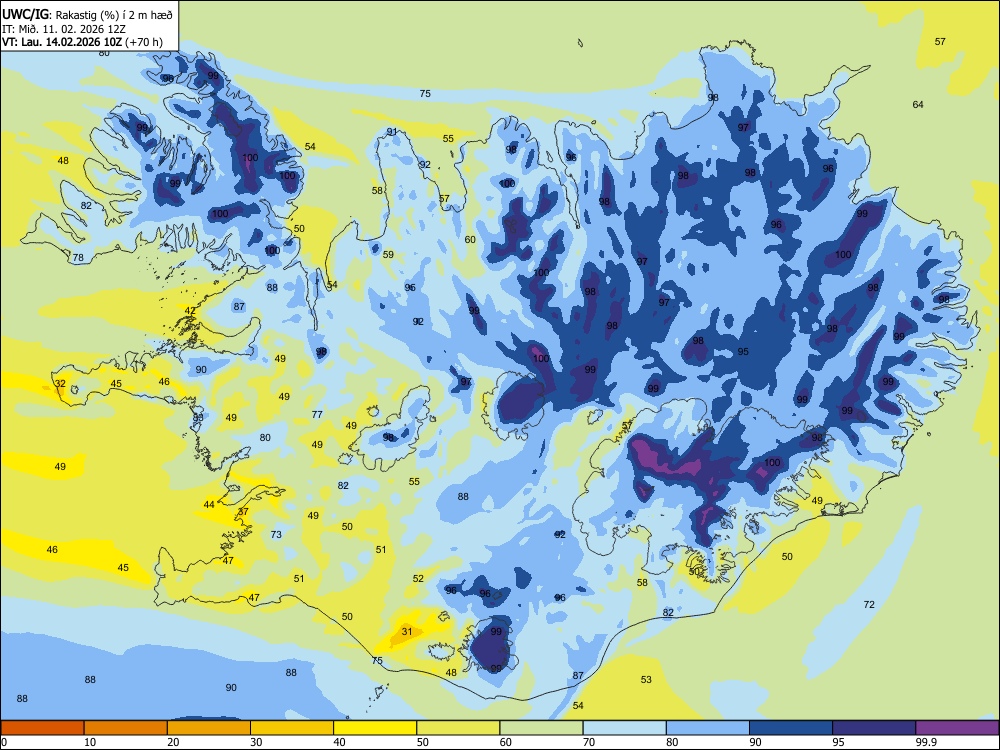Click the '59' humidity value on map
The image size is (1000, 750).
(388, 254)
